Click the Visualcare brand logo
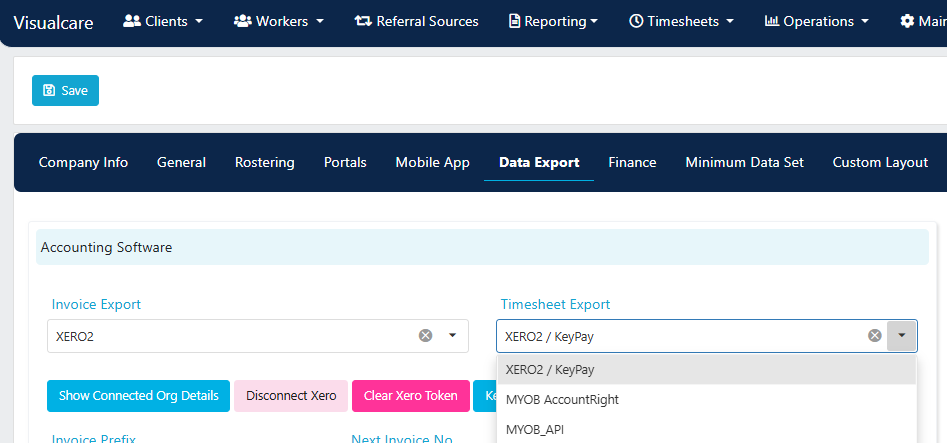 pyautogui.click(x=53, y=22)
